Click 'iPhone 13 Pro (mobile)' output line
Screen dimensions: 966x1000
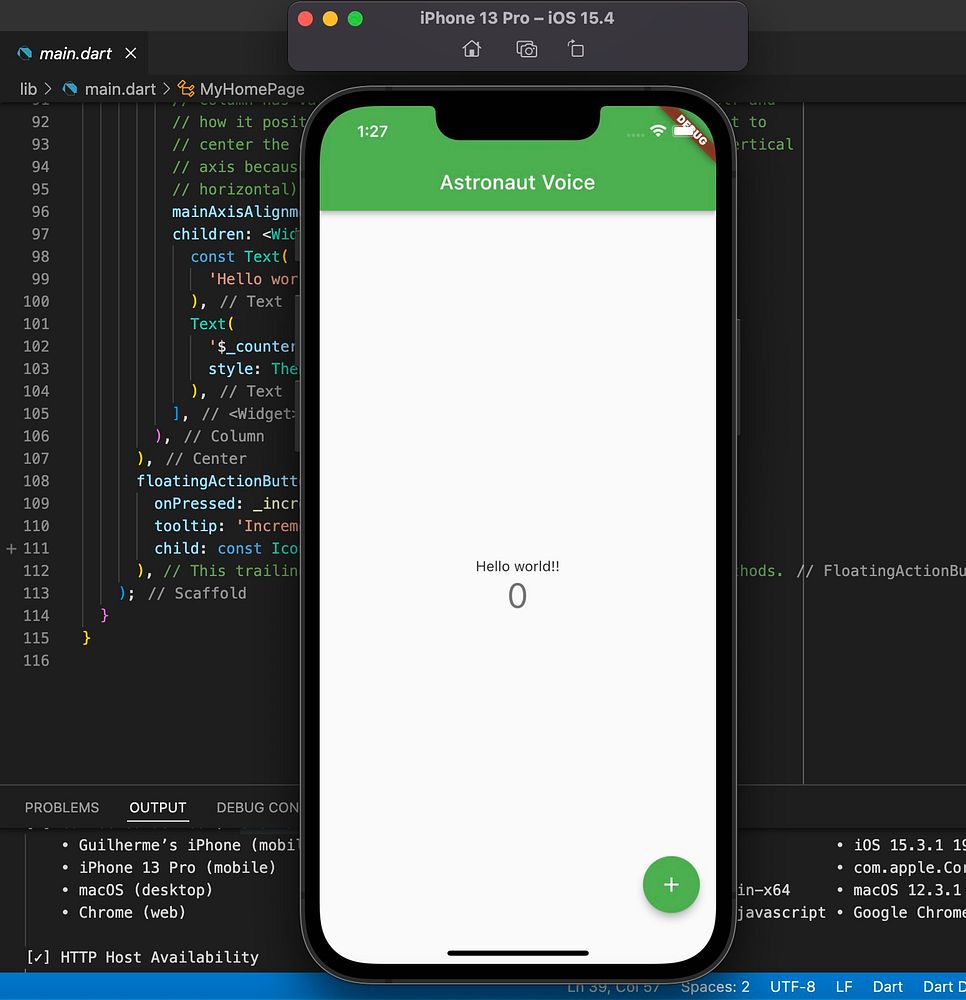tap(177, 867)
